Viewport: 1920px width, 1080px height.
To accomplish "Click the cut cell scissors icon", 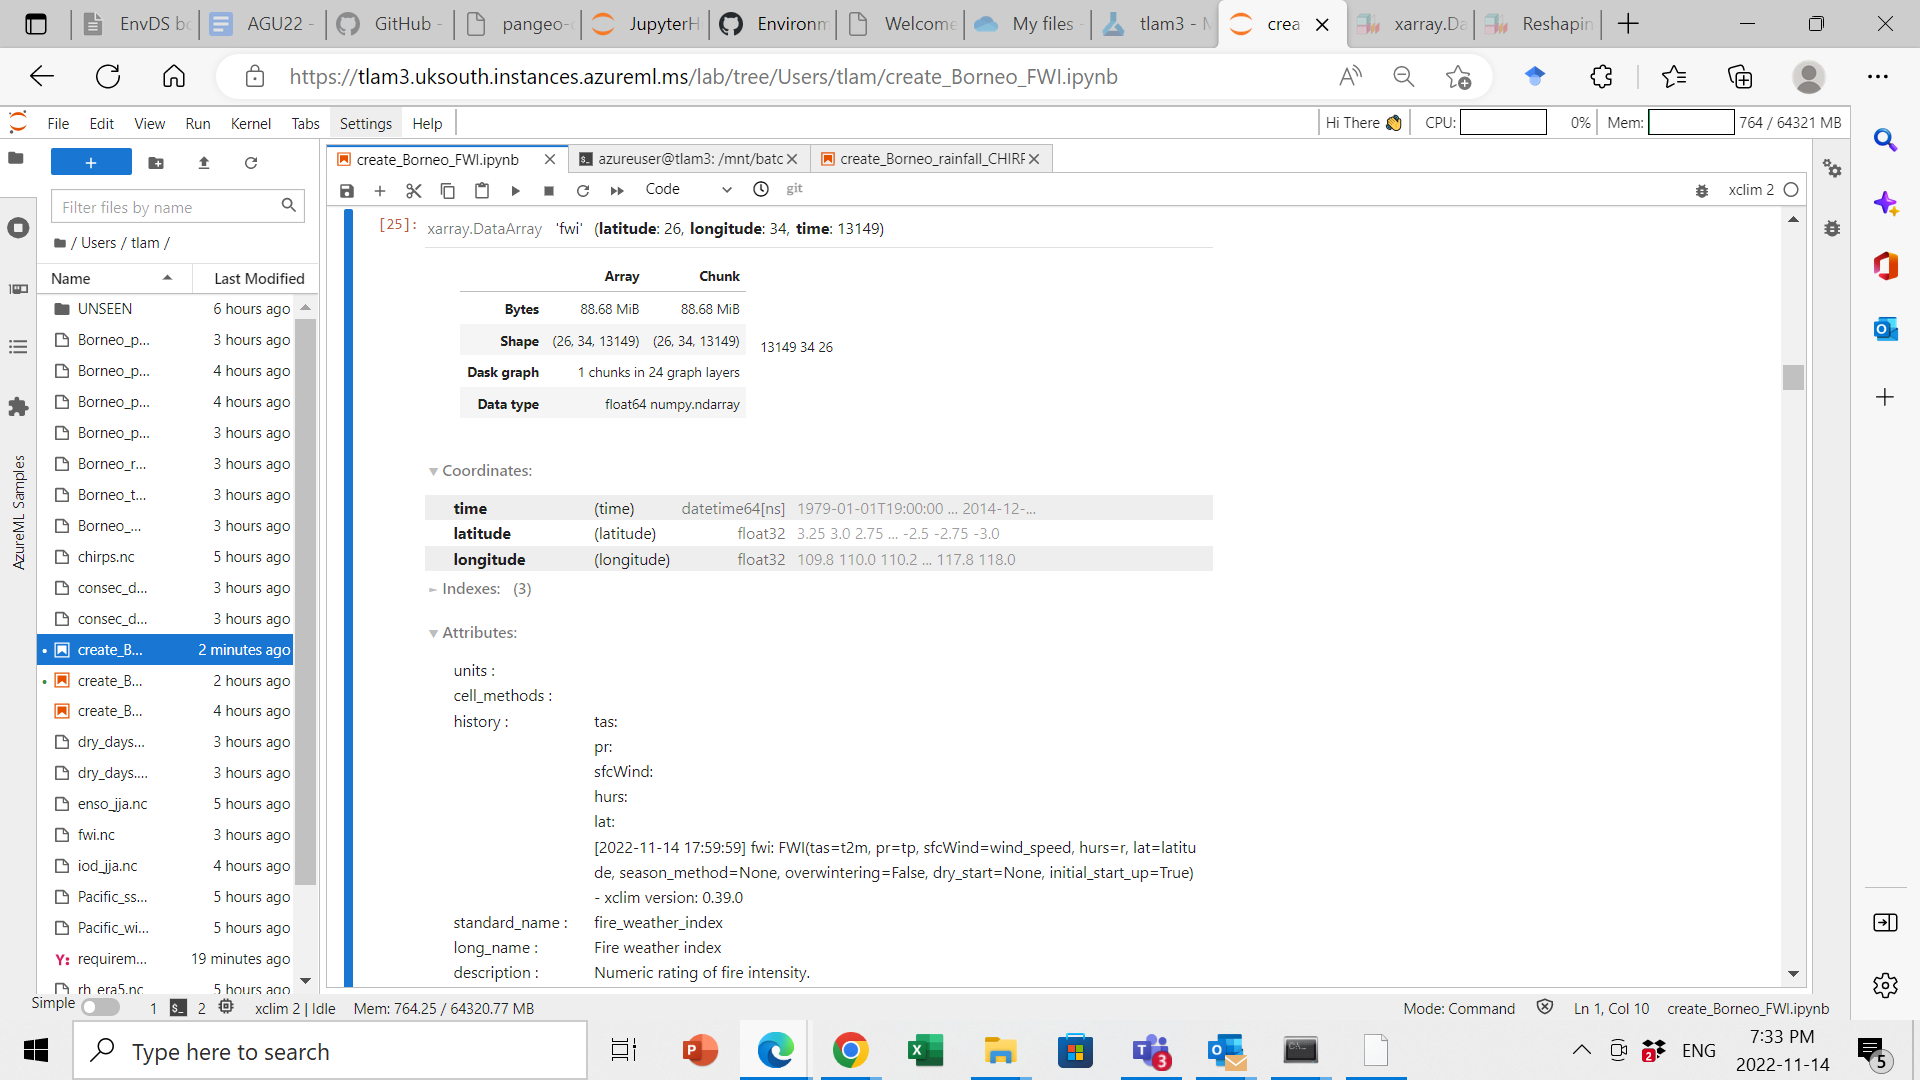I will (414, 190).
